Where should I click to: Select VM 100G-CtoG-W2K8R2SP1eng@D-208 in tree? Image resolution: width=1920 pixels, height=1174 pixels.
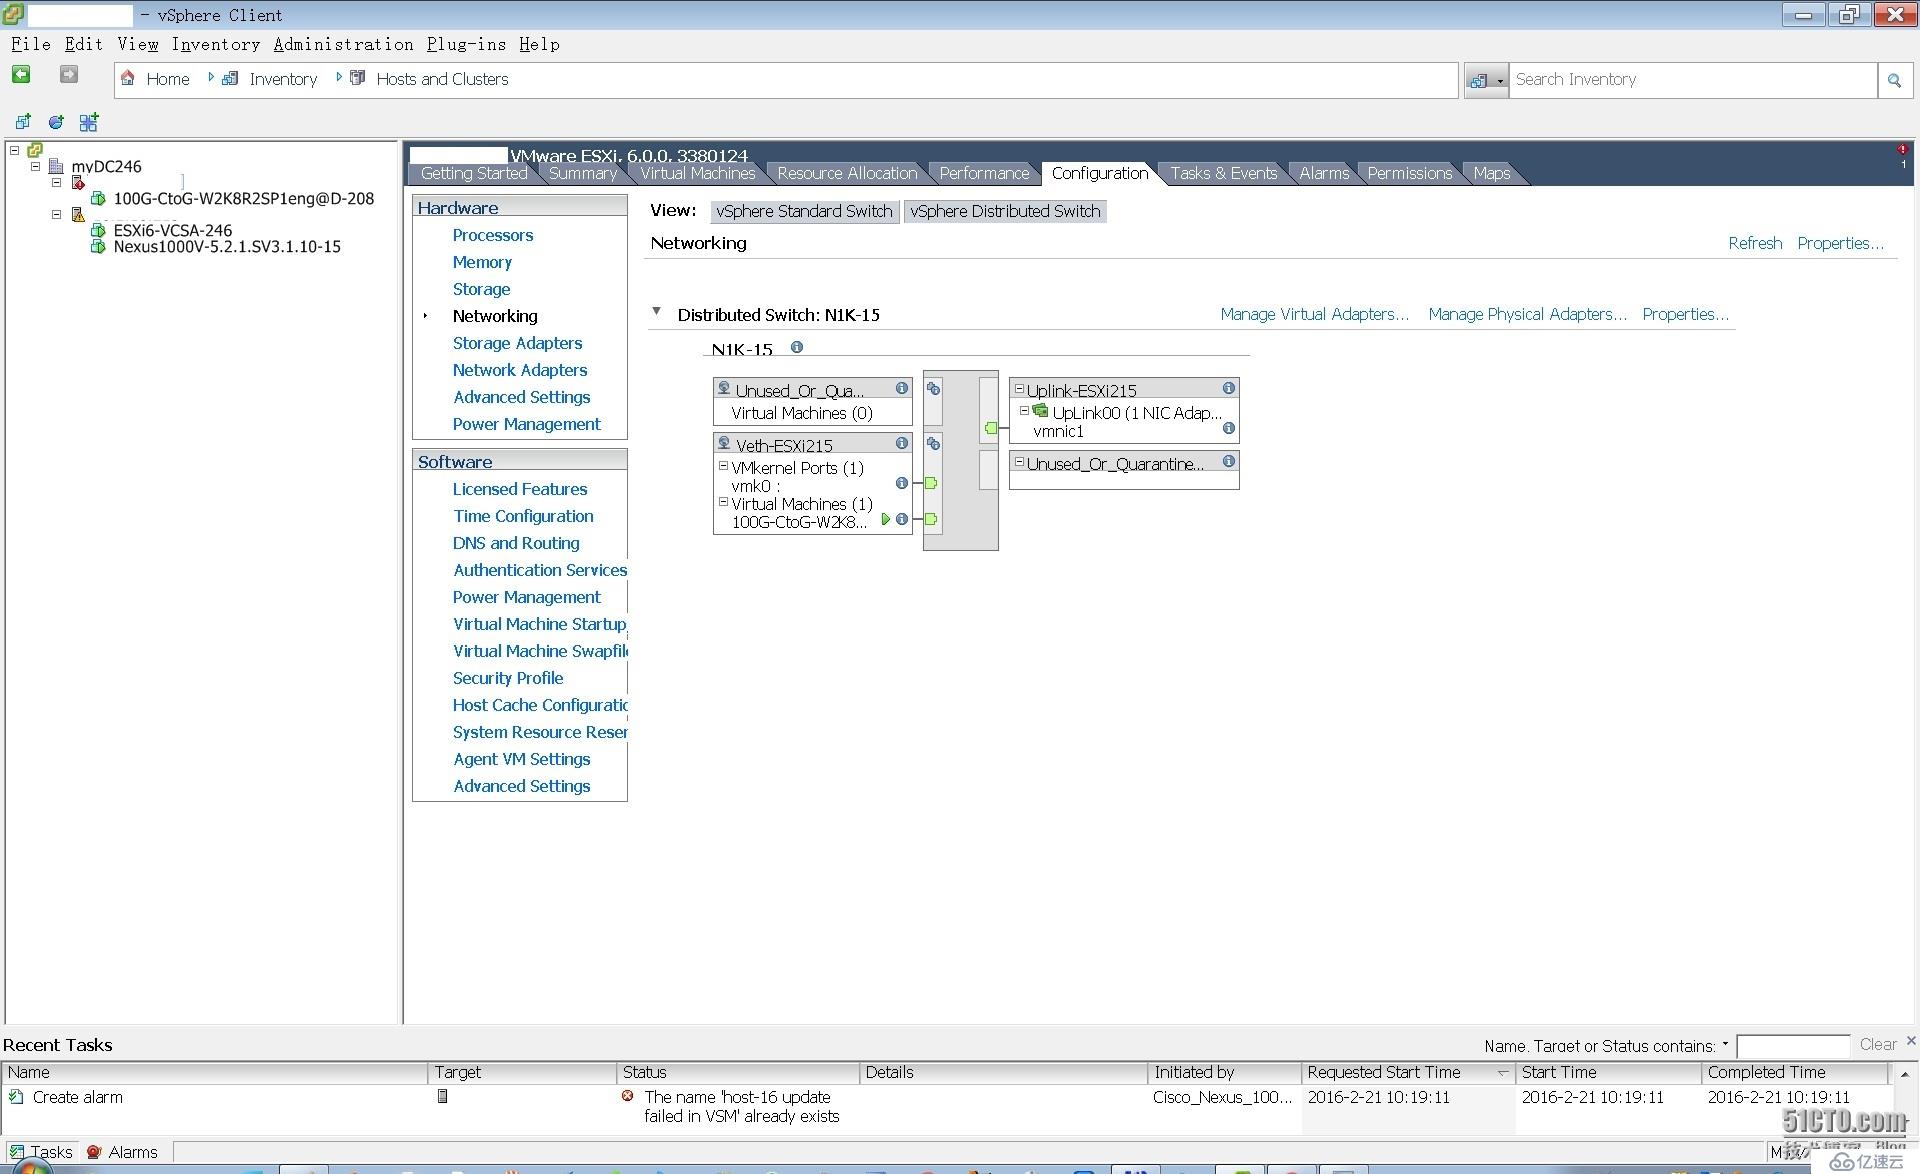[243, 198]
